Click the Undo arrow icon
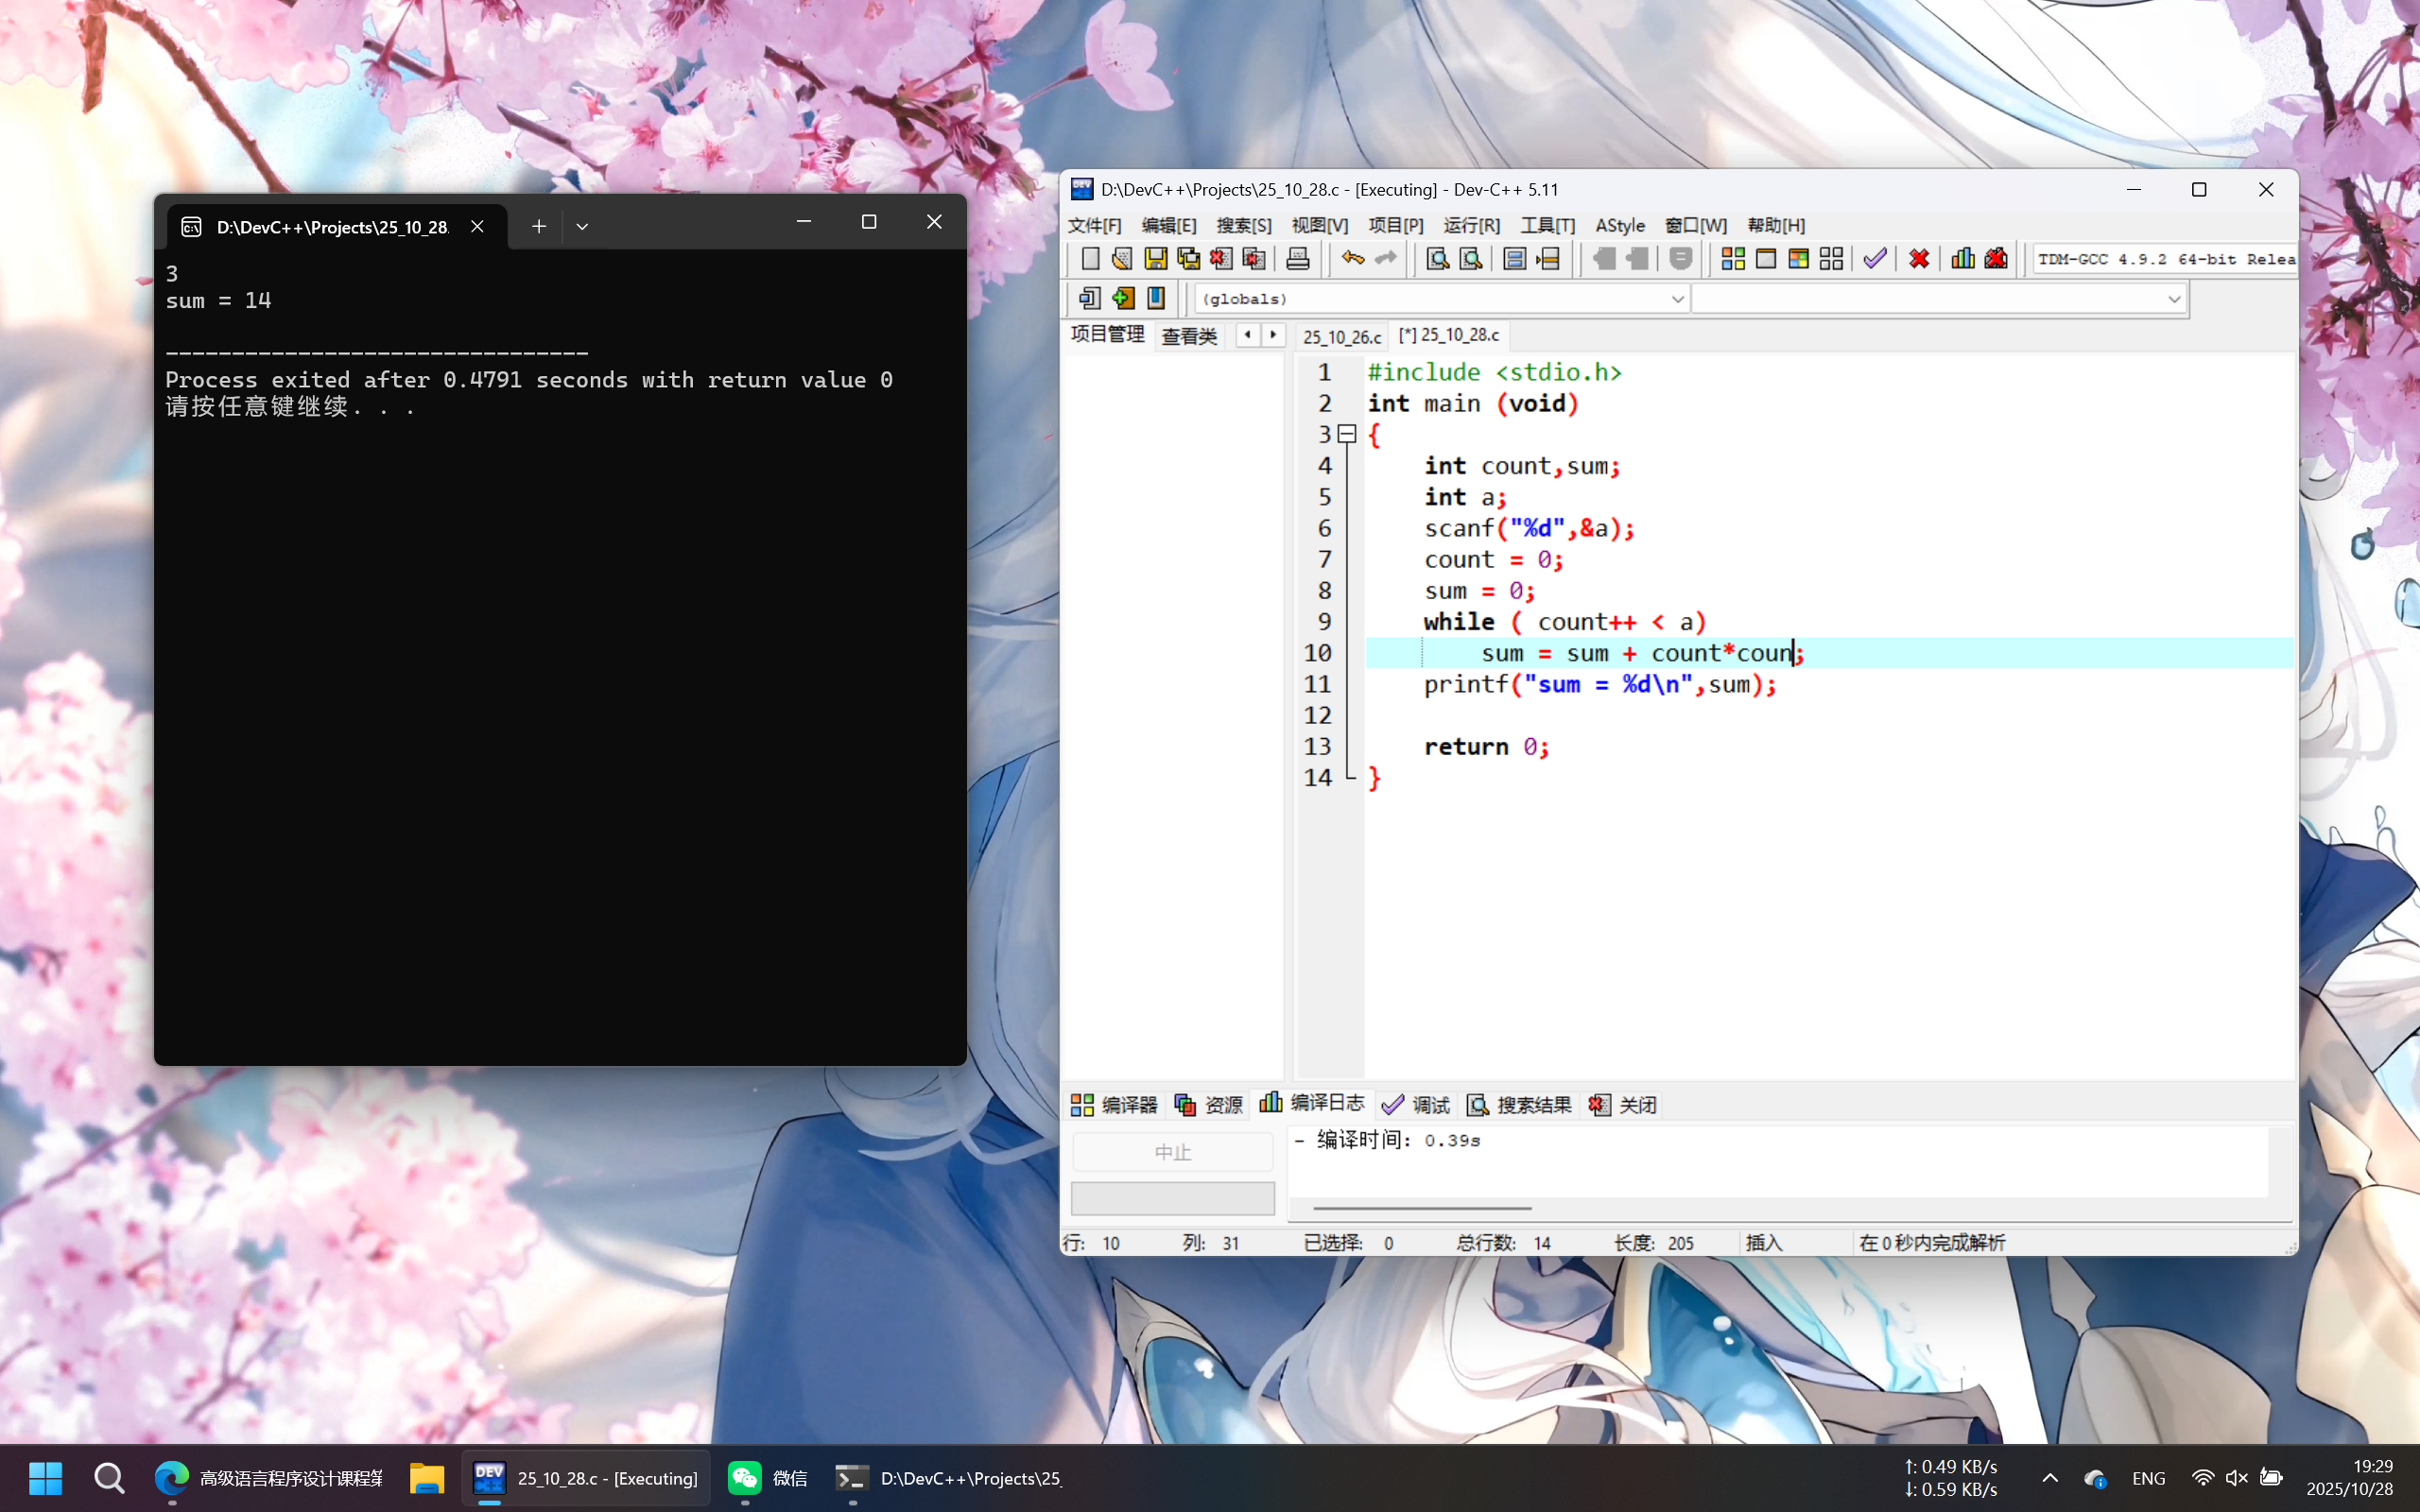 [1352, 259]
